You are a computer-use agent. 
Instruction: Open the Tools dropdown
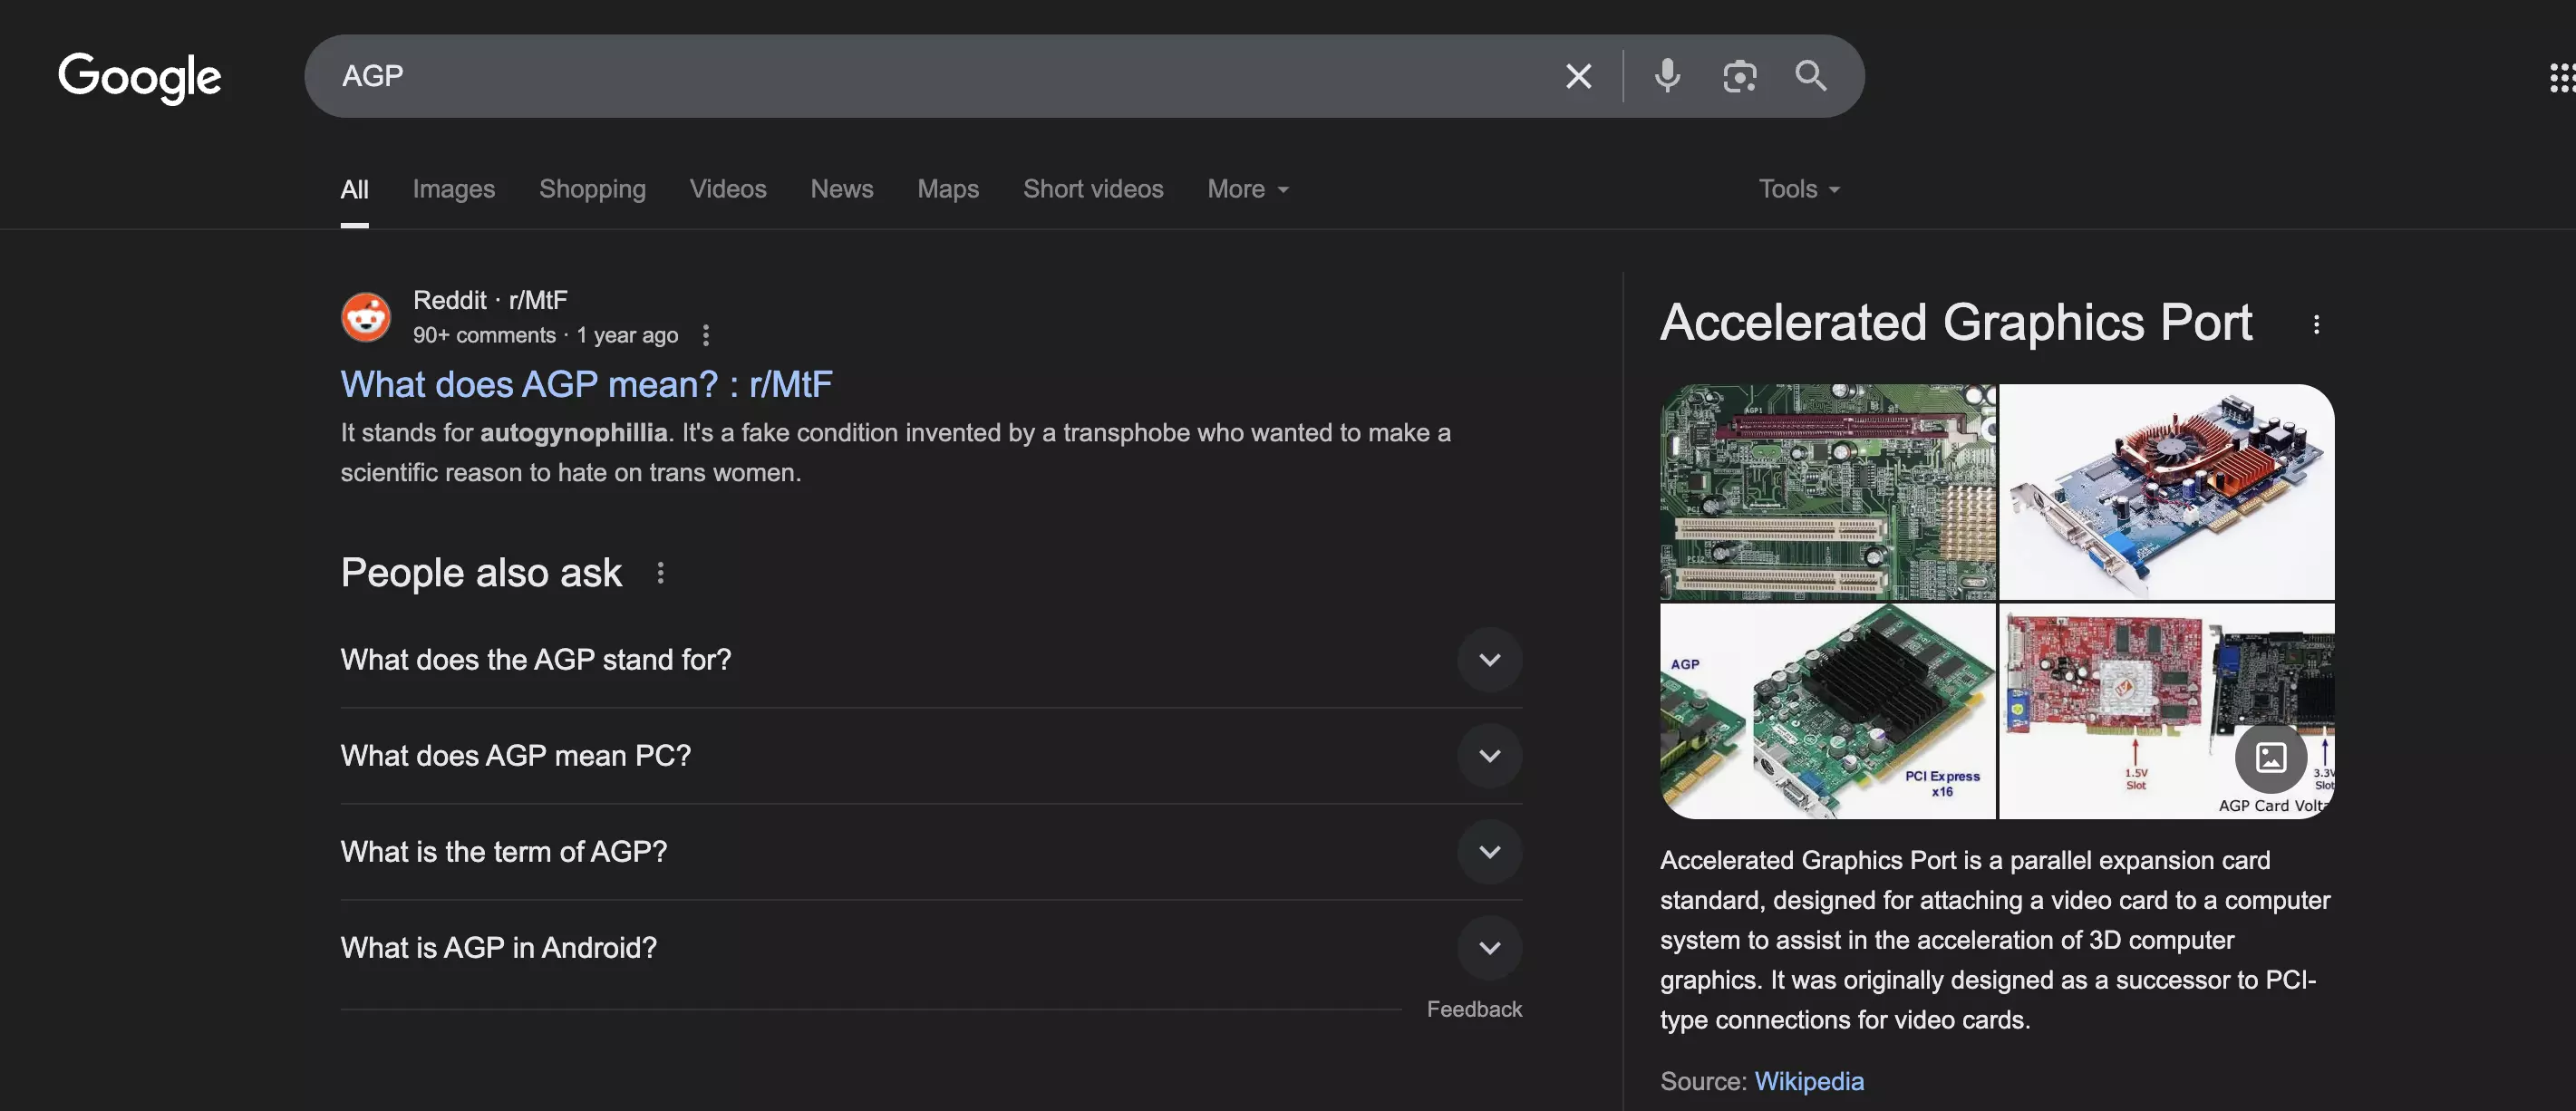coord(1799,189)
